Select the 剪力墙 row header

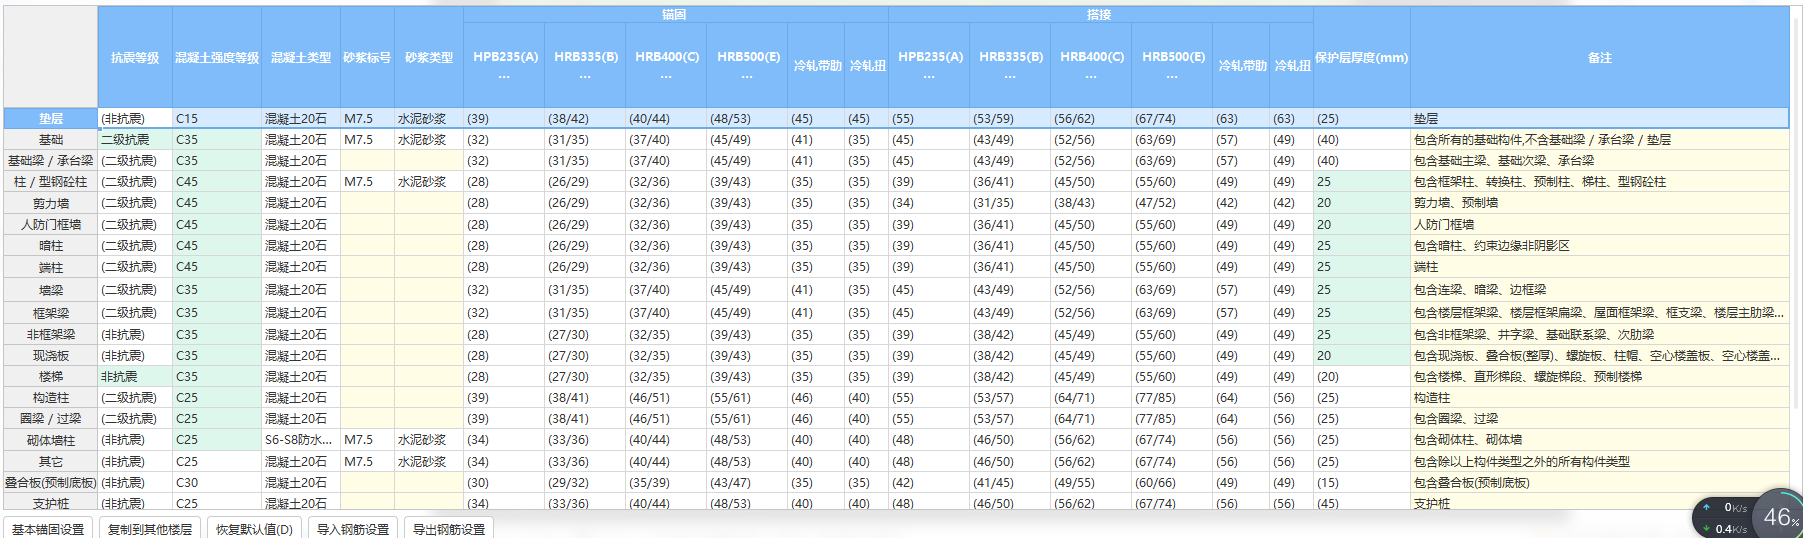coord(51,203)
